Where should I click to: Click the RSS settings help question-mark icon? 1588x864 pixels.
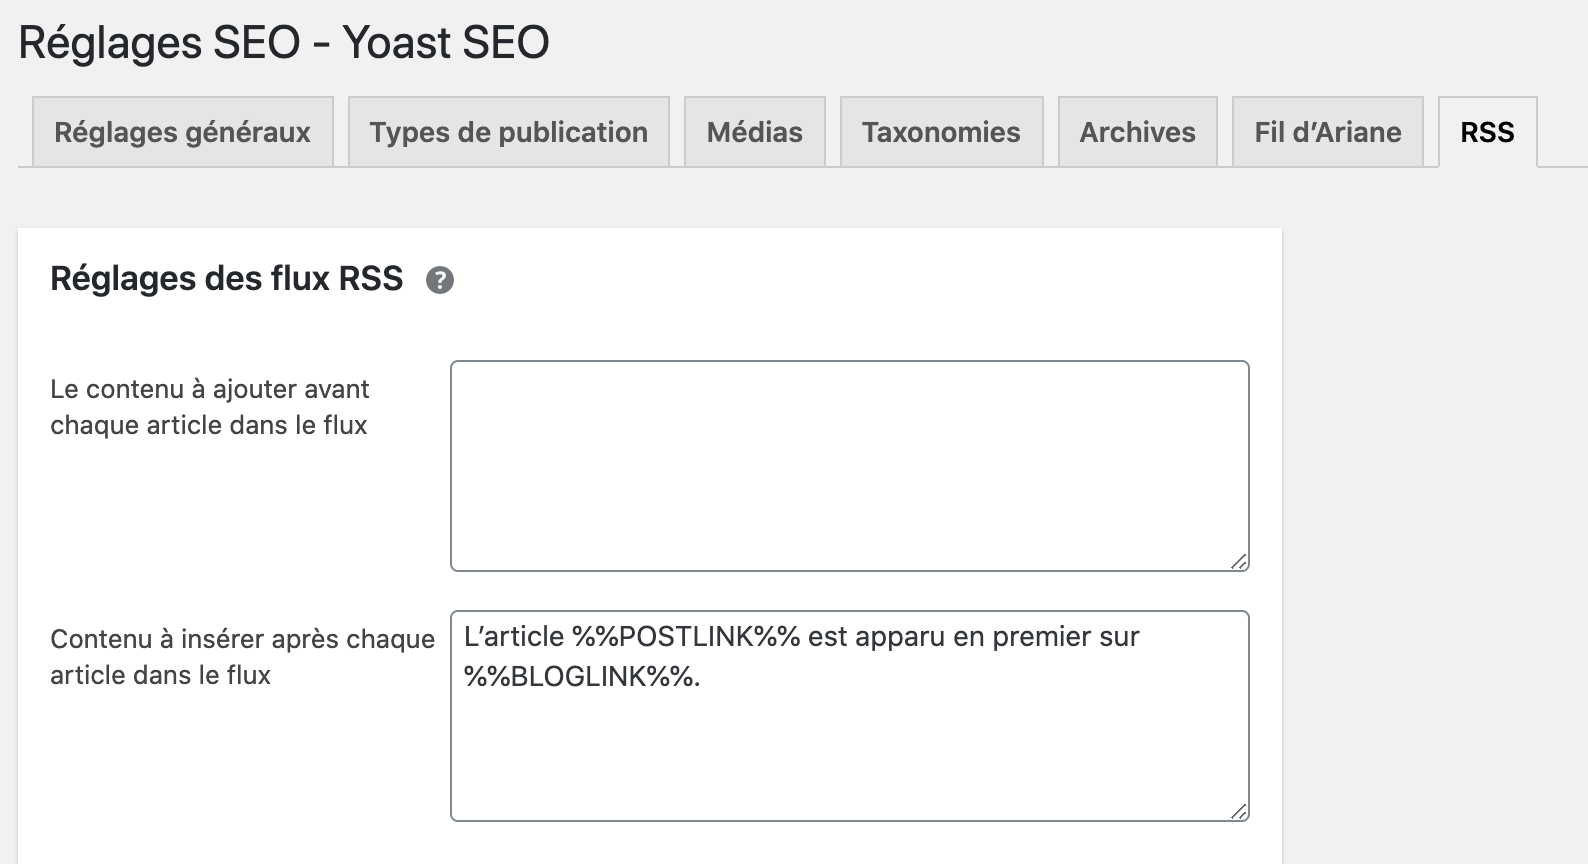440,280
